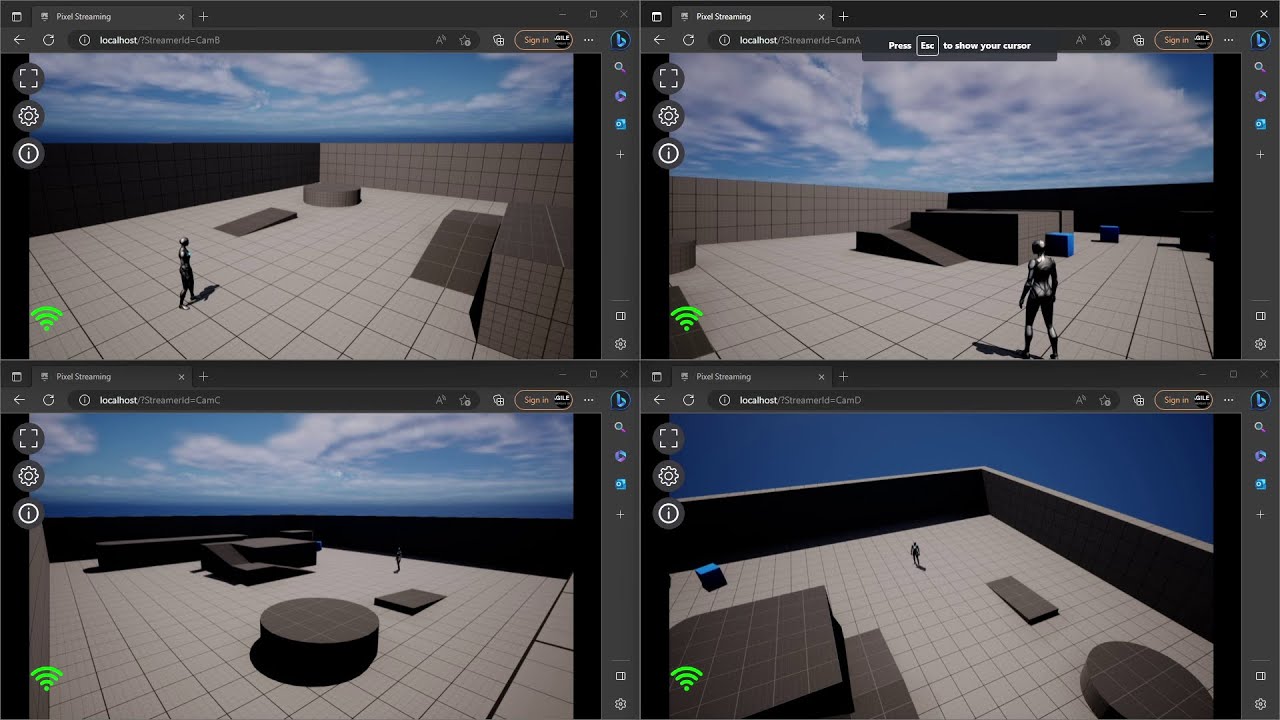
Task: Open stream settings gear in CamC window
Action: coord(29,476)
